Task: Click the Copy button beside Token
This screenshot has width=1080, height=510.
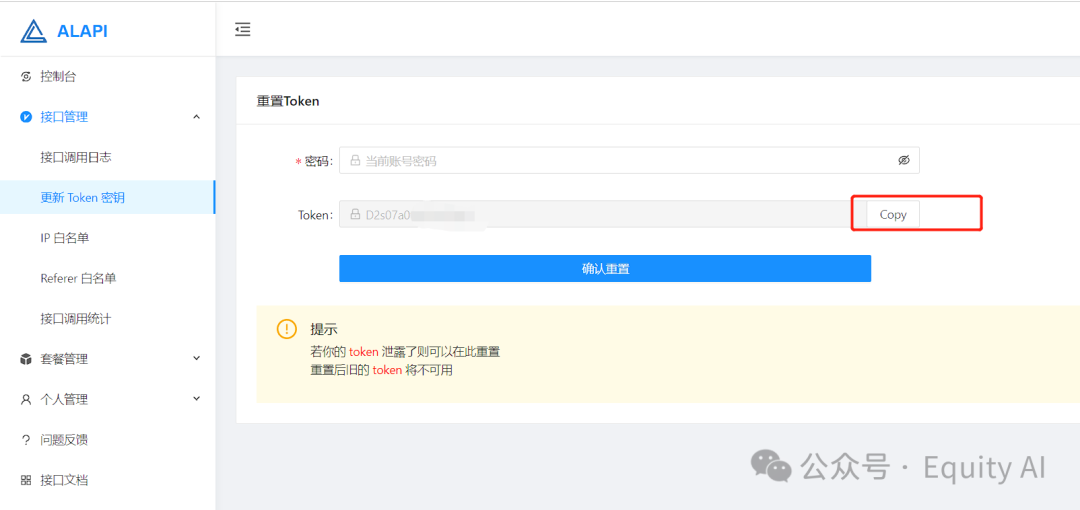Action: (893, 214)
